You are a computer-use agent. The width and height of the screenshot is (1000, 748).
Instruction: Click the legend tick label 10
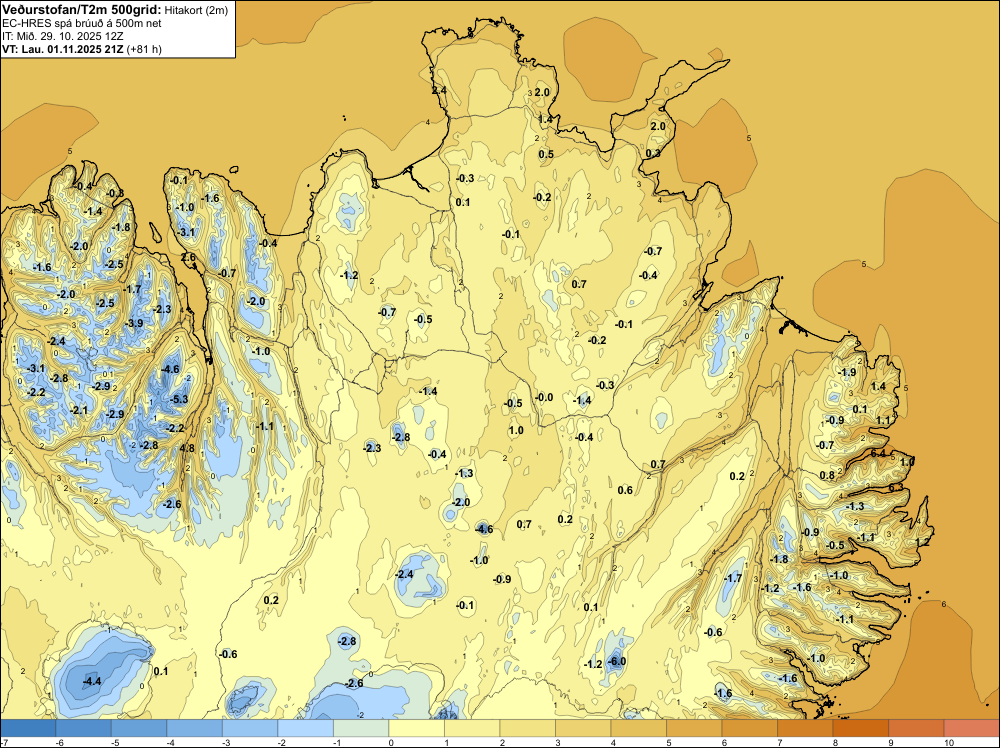948,742
